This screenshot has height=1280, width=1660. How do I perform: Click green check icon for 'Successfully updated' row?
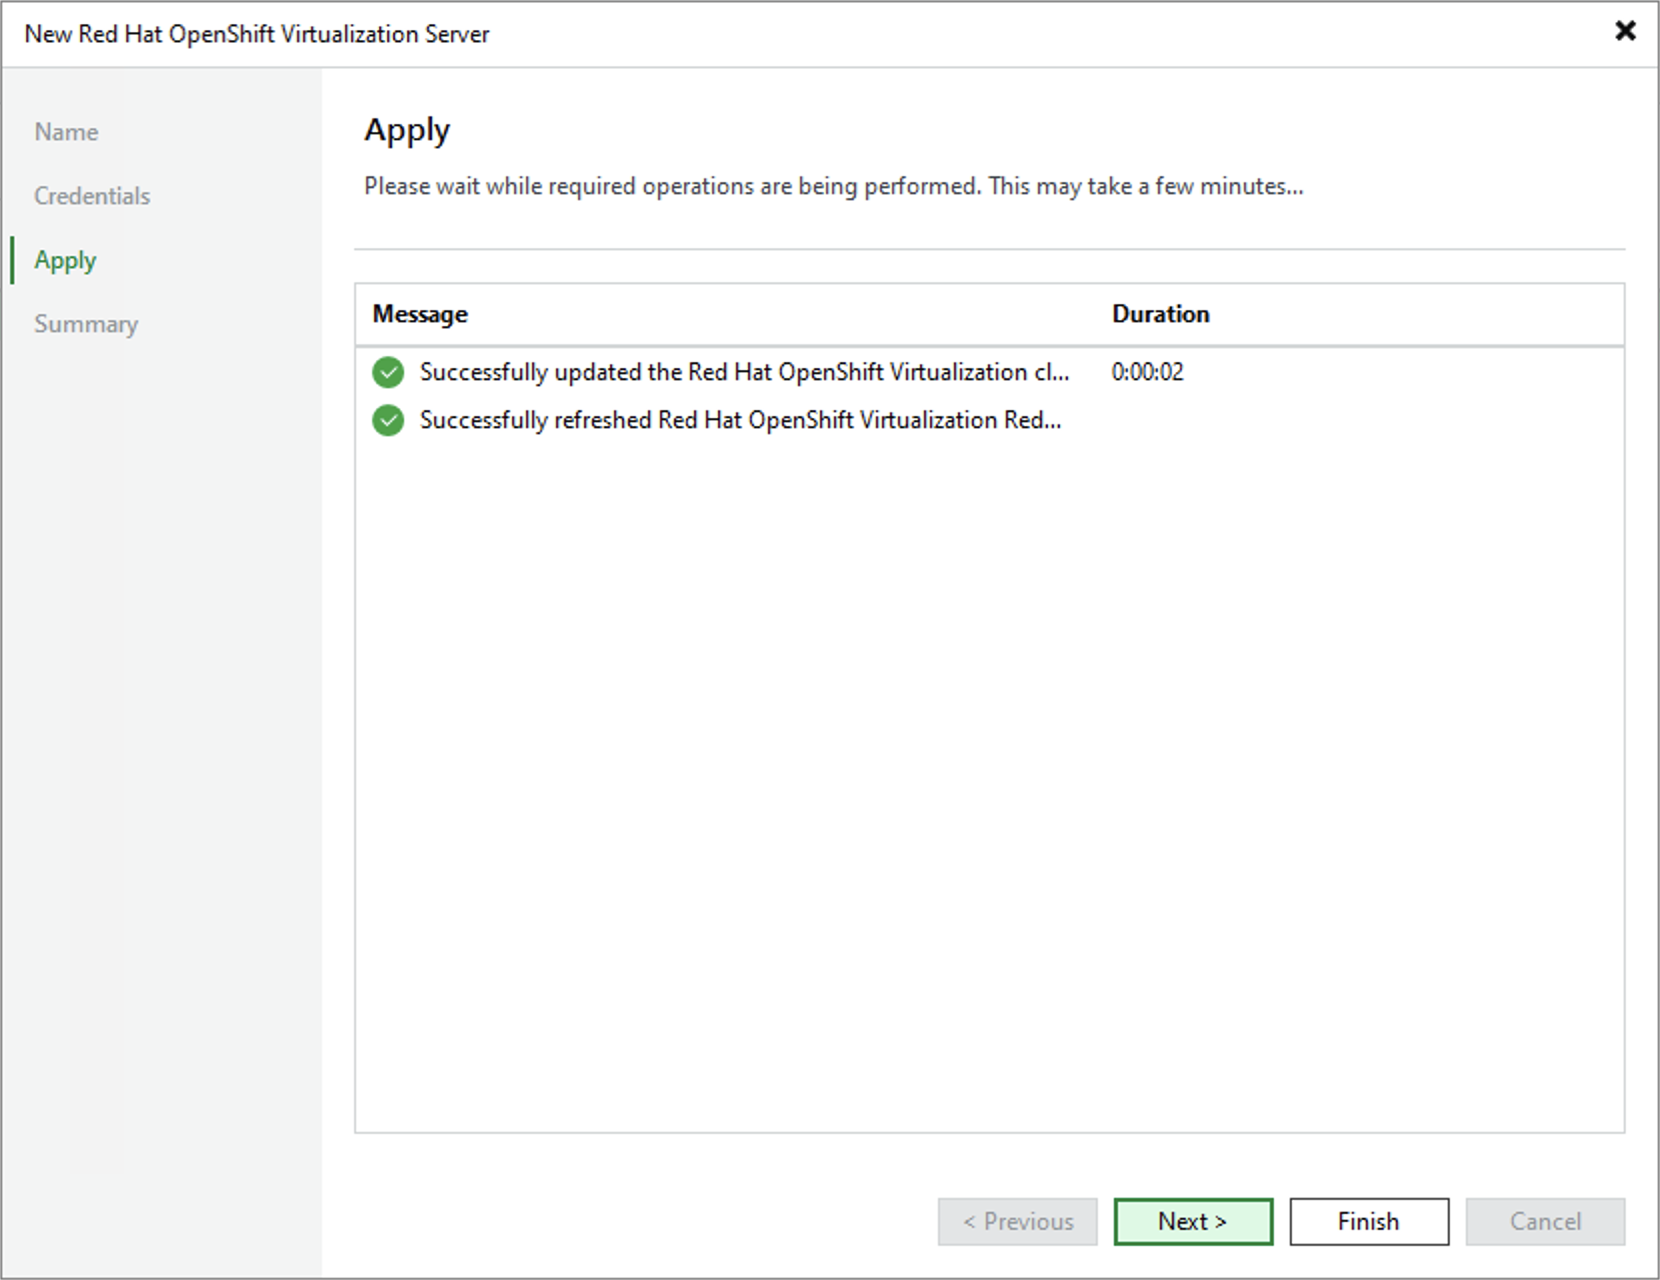(388, 372)
